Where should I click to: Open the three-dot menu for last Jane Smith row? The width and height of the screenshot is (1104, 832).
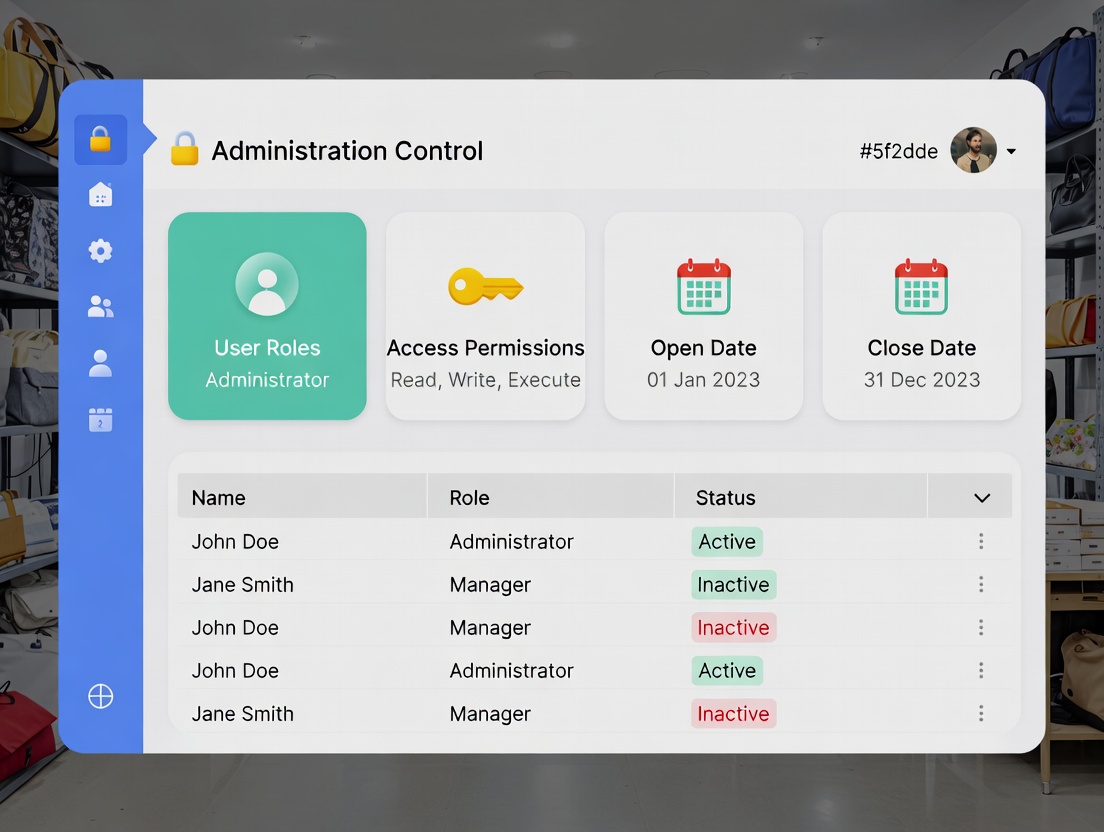tap(981, 713)
